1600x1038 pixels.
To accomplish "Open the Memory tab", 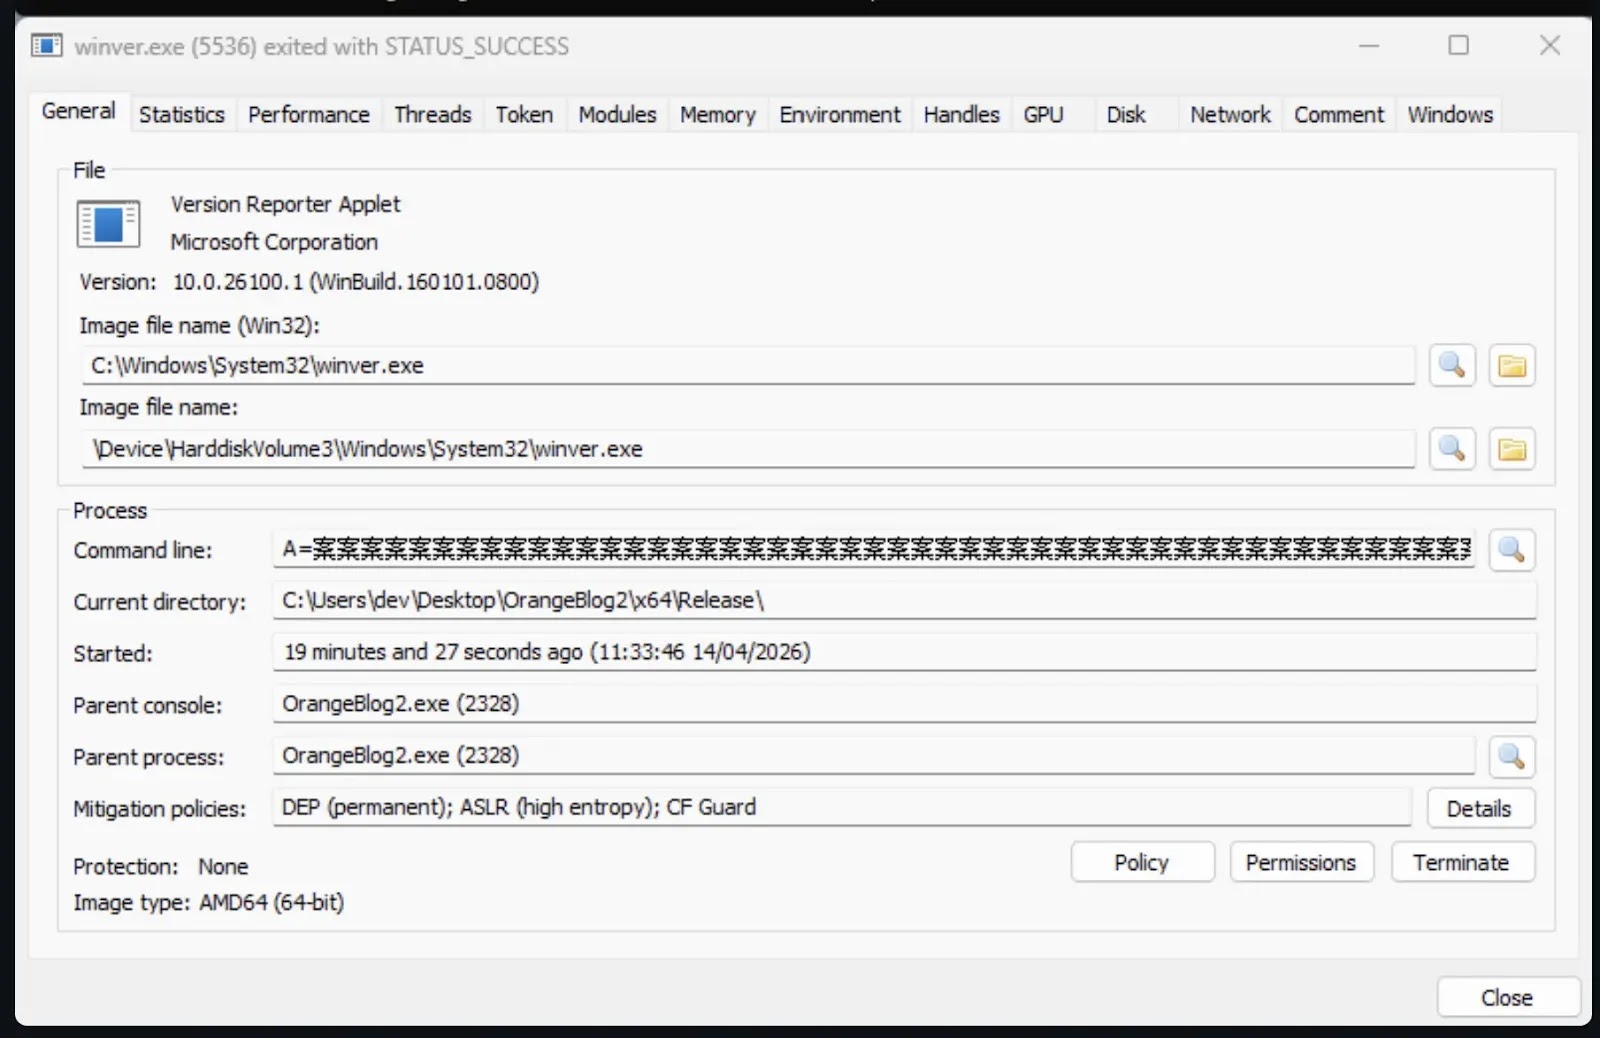I will (x=718, y=115).
